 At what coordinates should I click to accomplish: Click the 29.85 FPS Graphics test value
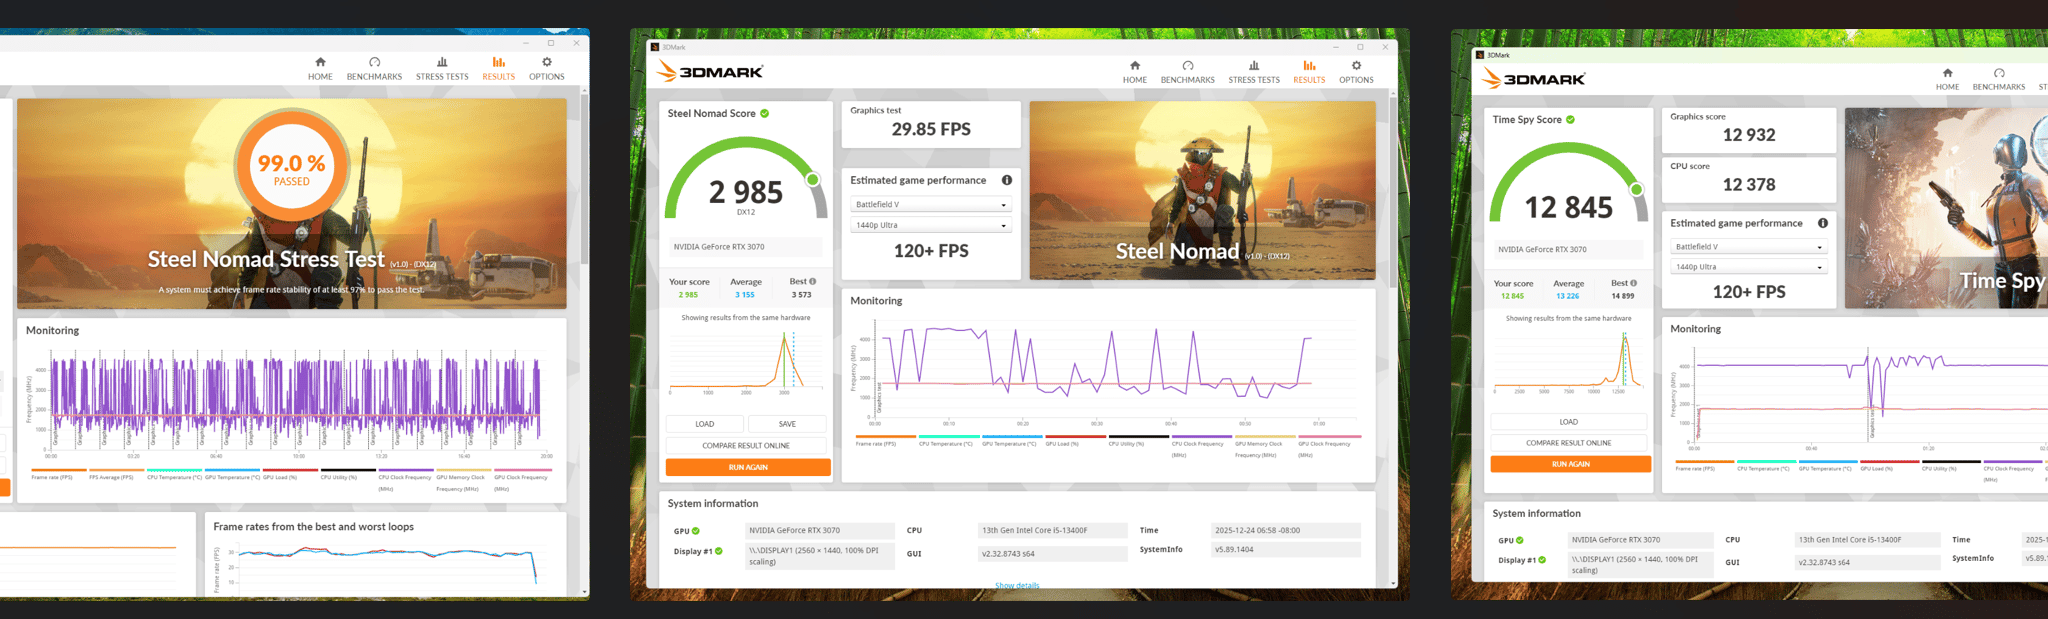pyautogui.click(x=931, y=129)
